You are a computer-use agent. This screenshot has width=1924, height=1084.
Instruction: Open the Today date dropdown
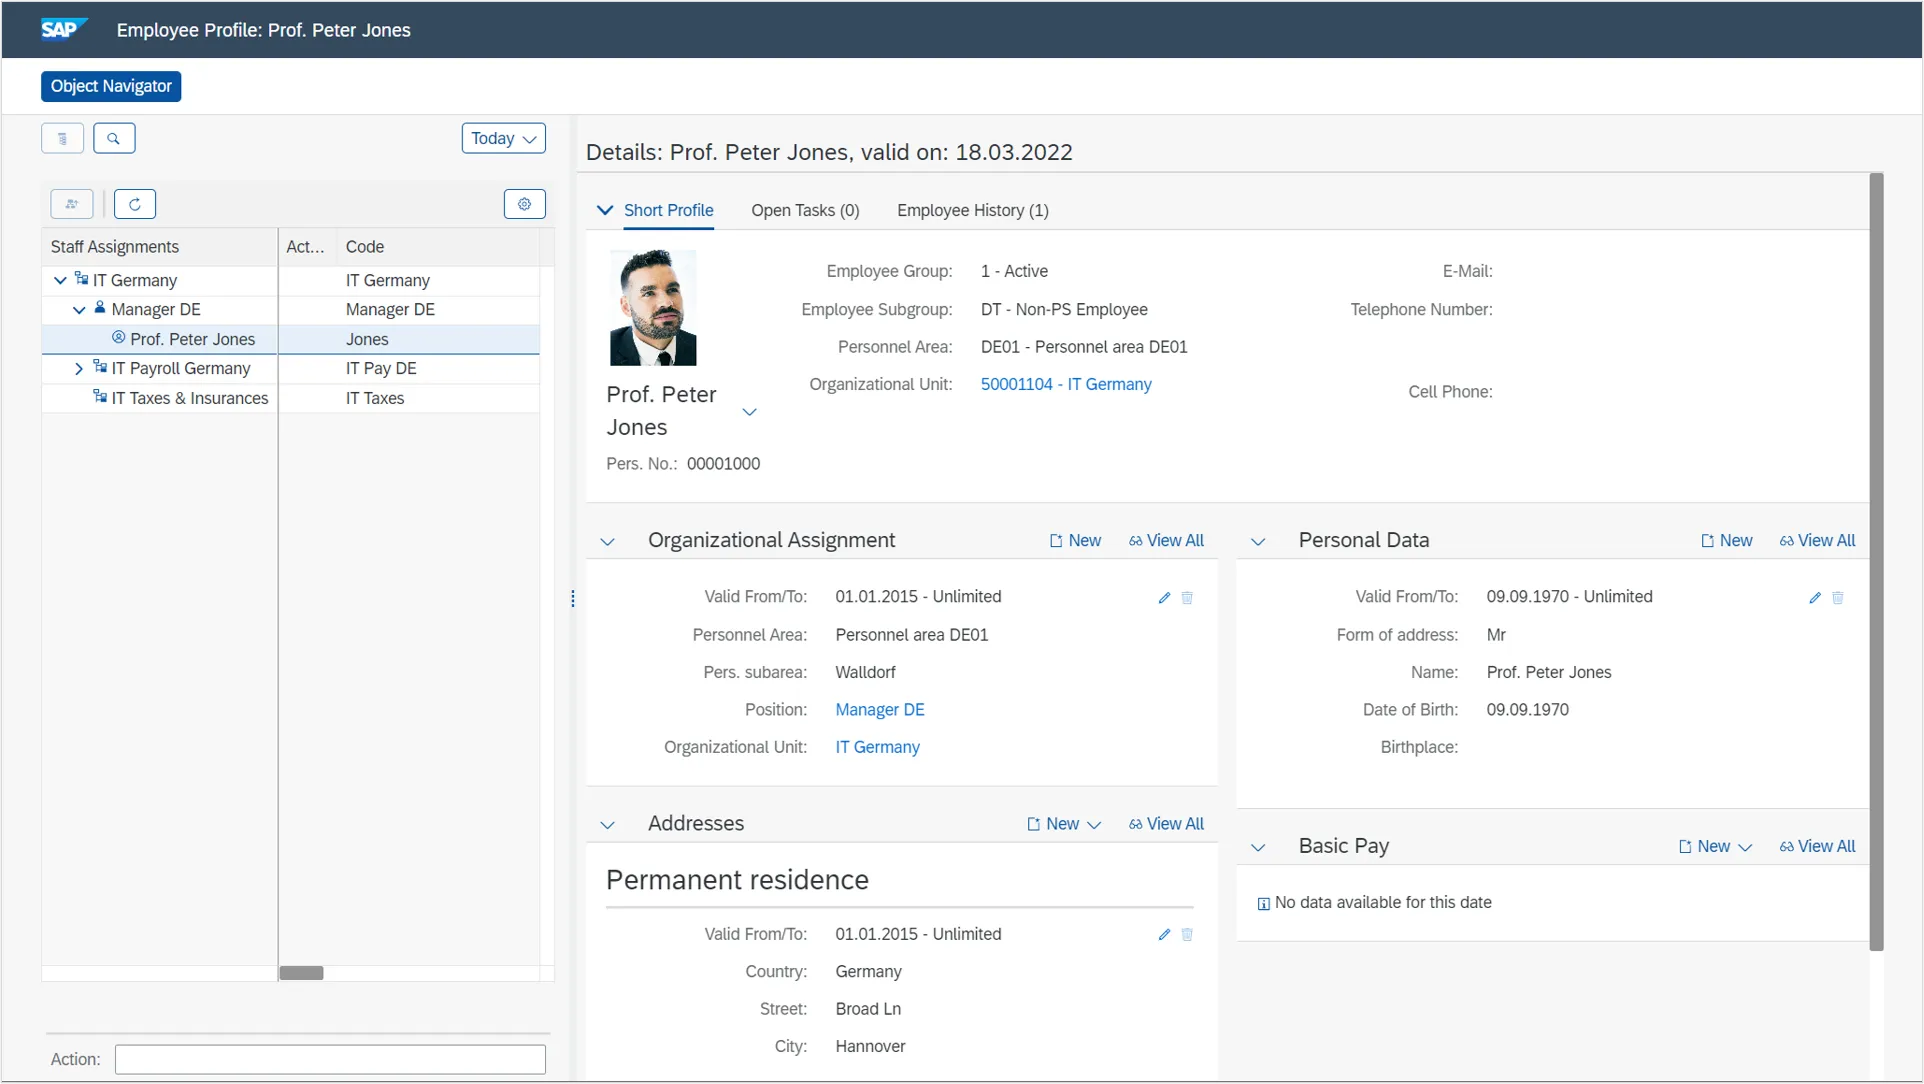(x=503, y=138)
